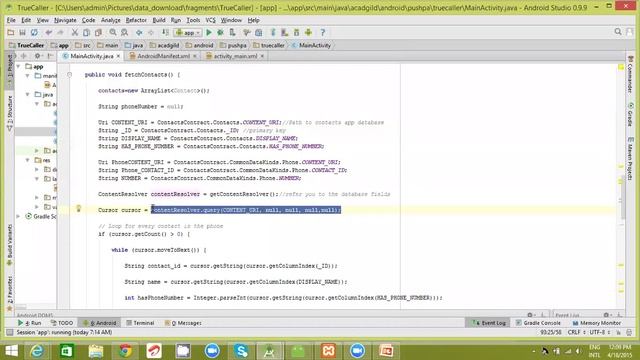Open the app run configuration dropdown

188,32
